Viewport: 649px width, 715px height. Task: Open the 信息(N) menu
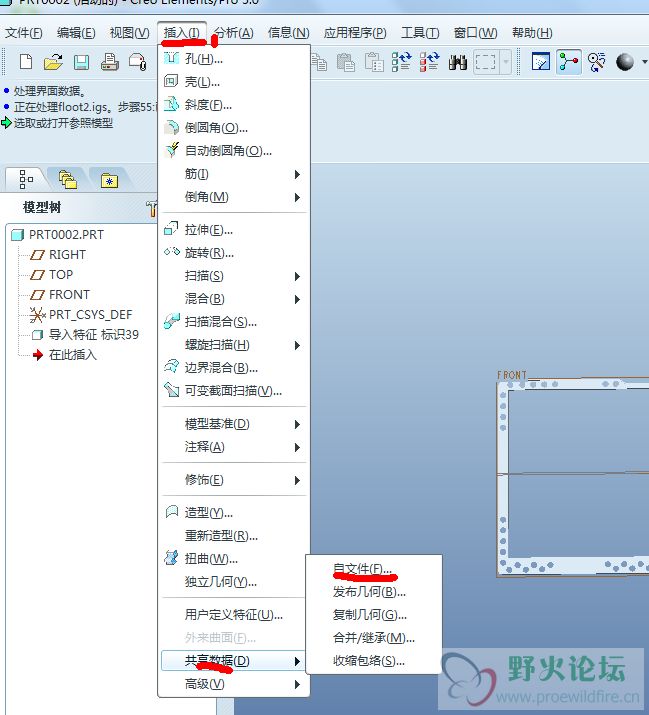[289, 33]
